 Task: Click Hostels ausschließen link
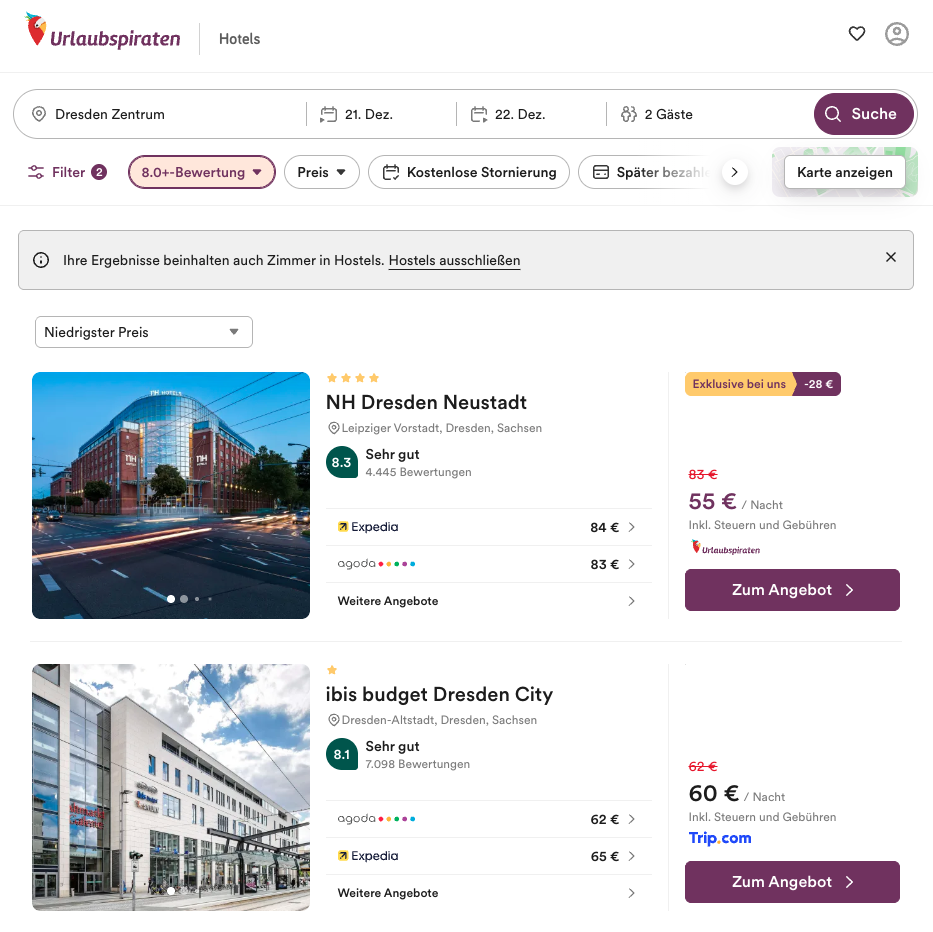[x=454, y=260]
